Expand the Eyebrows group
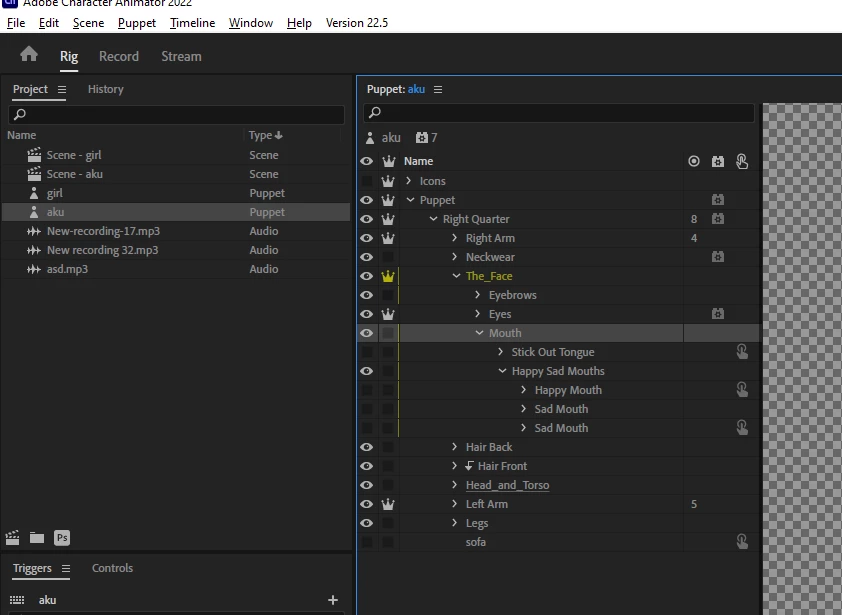 pos(477,294)
